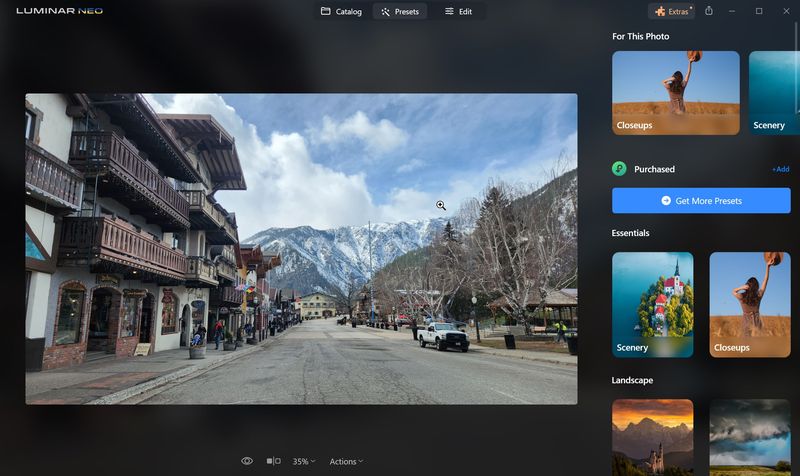The image size is (800, 476).
Task: Click the Get More Presets button
Action: coord(701,201)
